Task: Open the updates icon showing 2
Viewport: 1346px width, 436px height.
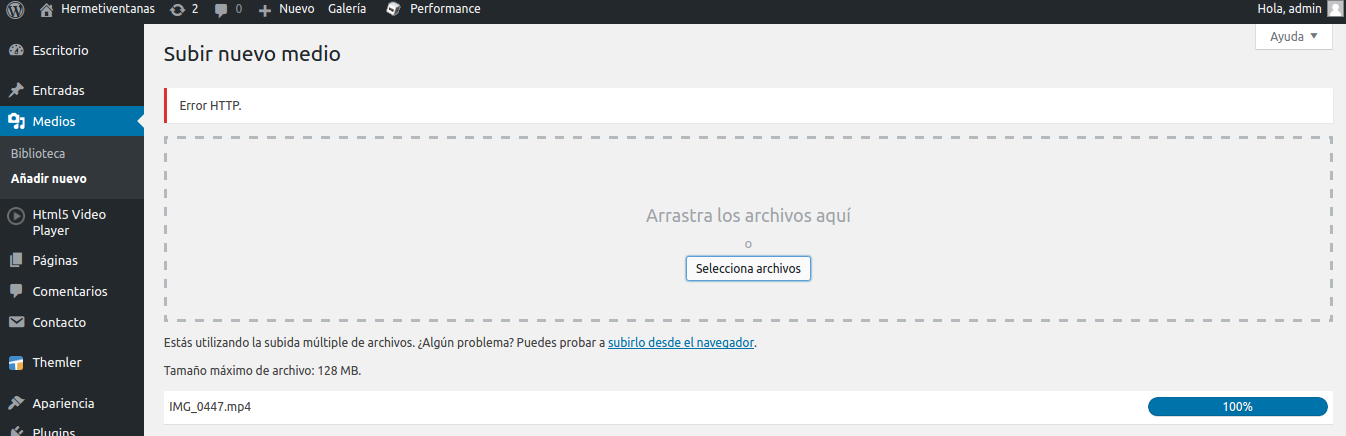Action: click(x=177, y=9)
